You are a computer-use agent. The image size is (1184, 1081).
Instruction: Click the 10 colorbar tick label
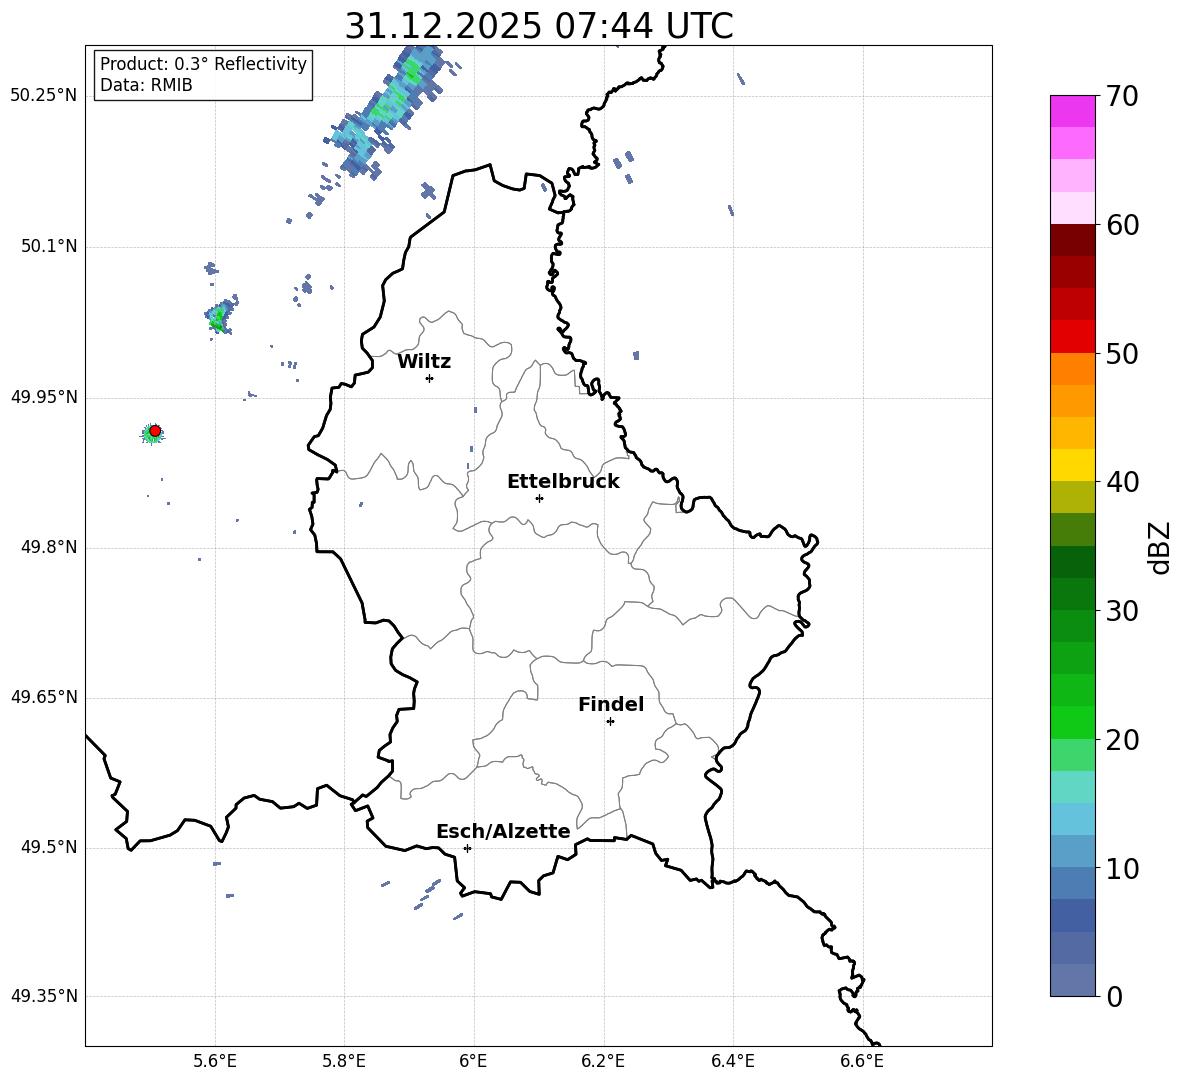pyautogui.click(x=1122, y=868)
